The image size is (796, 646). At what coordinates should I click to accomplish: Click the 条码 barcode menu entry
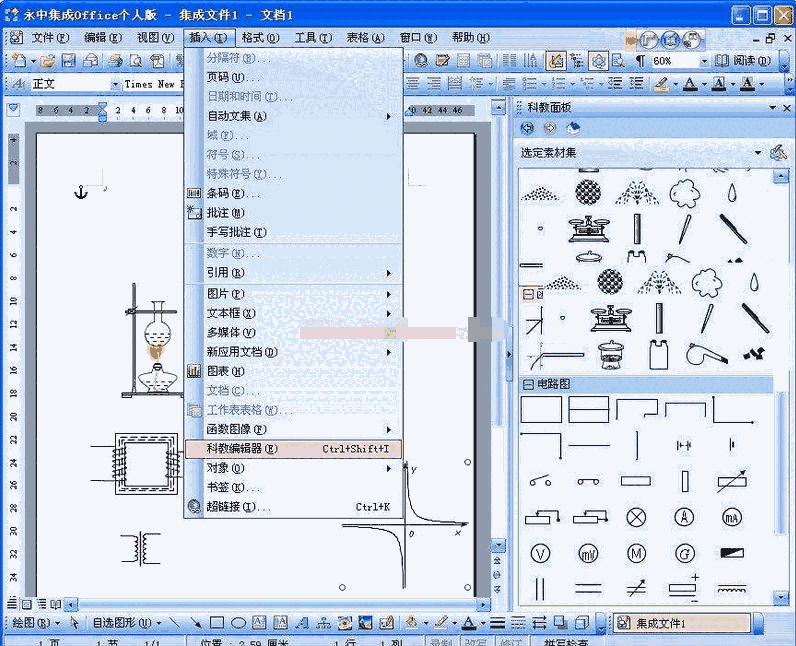293,193
